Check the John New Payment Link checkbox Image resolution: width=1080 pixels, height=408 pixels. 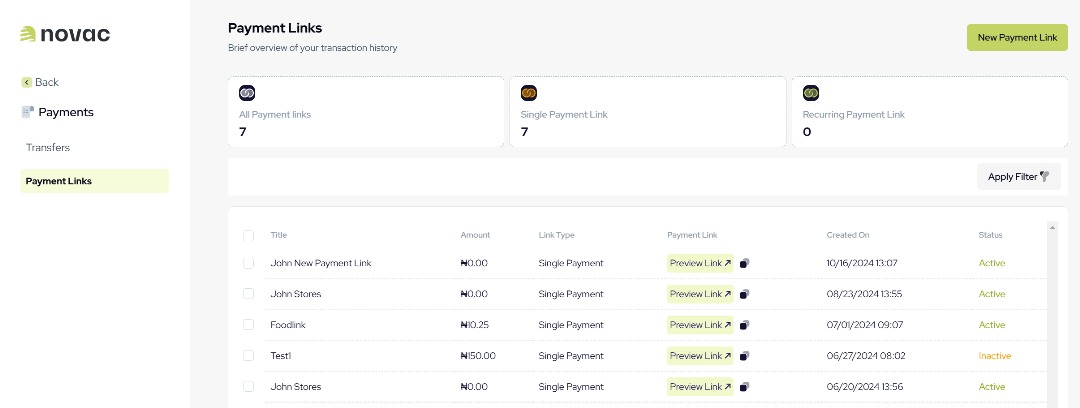coord(248,263)
